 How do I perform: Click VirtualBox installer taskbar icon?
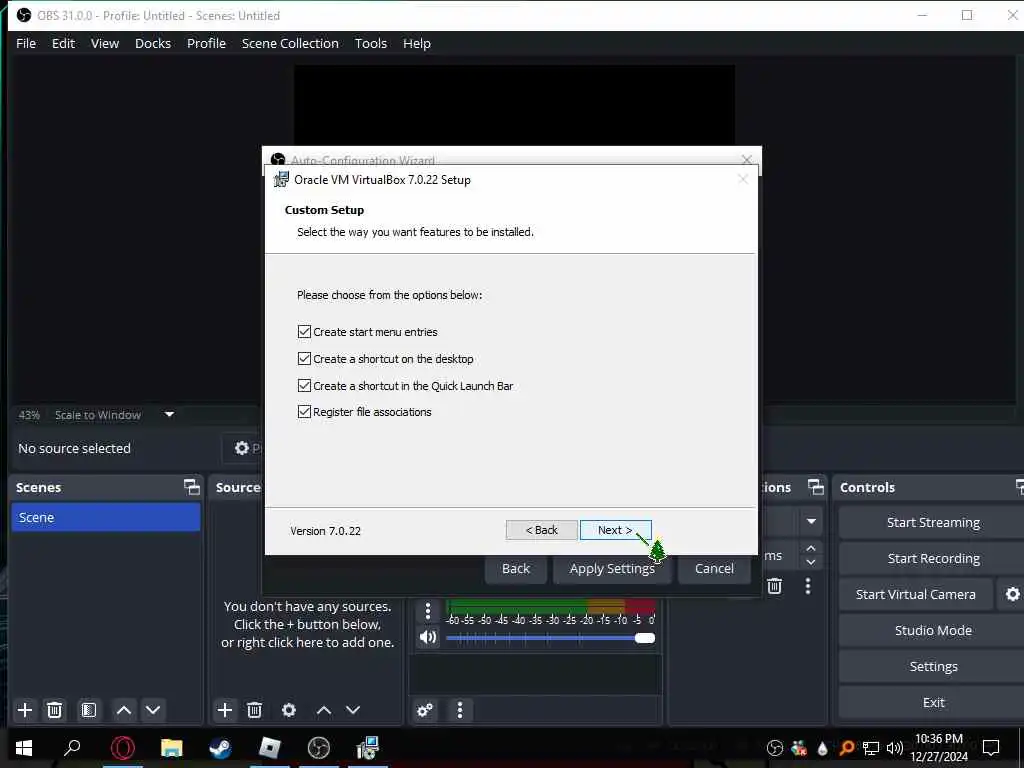[x=368, y=748]
